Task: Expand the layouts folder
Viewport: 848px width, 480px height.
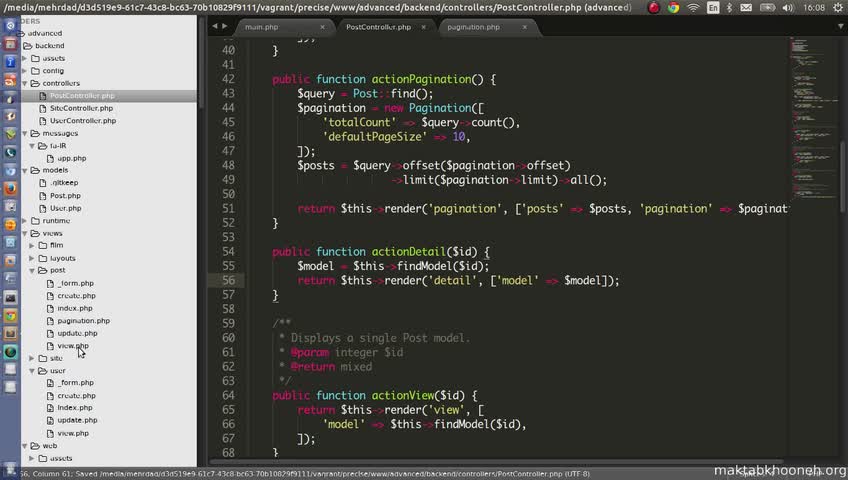Action: (x=32, y=258)
